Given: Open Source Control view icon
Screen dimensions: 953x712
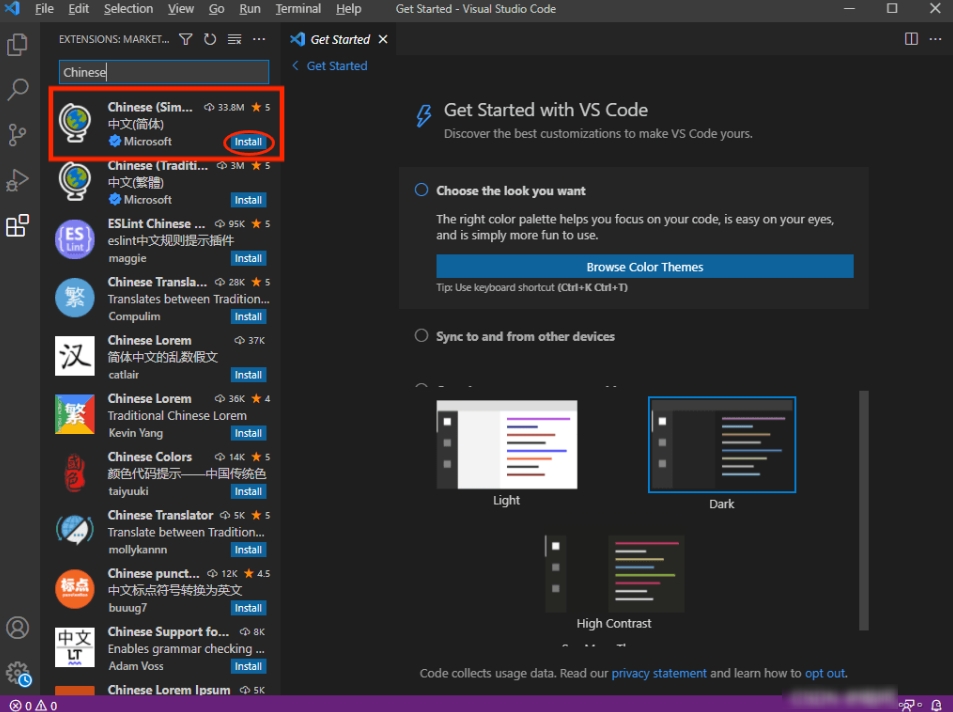Looking at the screenshot, I should tap(18, 135).
